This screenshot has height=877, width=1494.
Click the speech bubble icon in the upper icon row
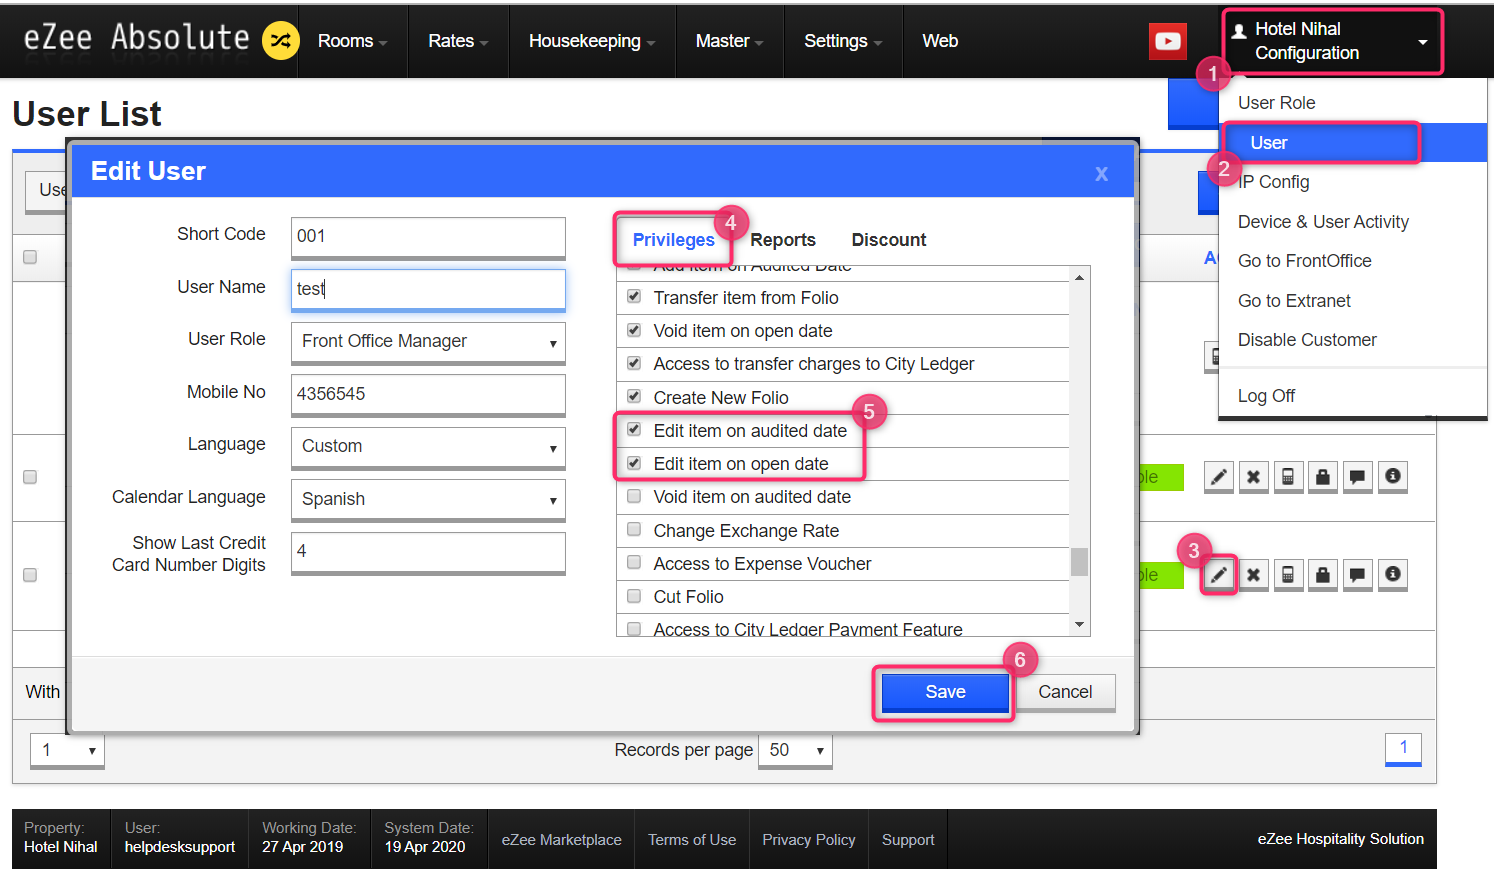(x=1357, y=477)
